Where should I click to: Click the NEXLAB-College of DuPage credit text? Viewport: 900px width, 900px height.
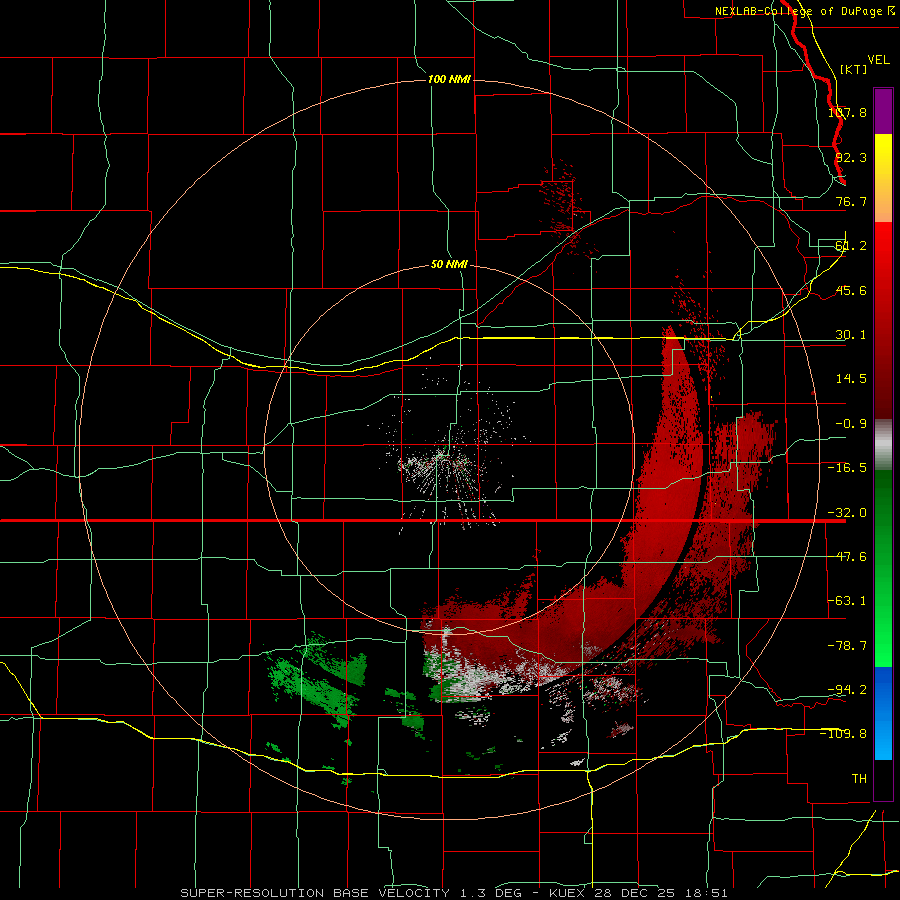[798, 11]
